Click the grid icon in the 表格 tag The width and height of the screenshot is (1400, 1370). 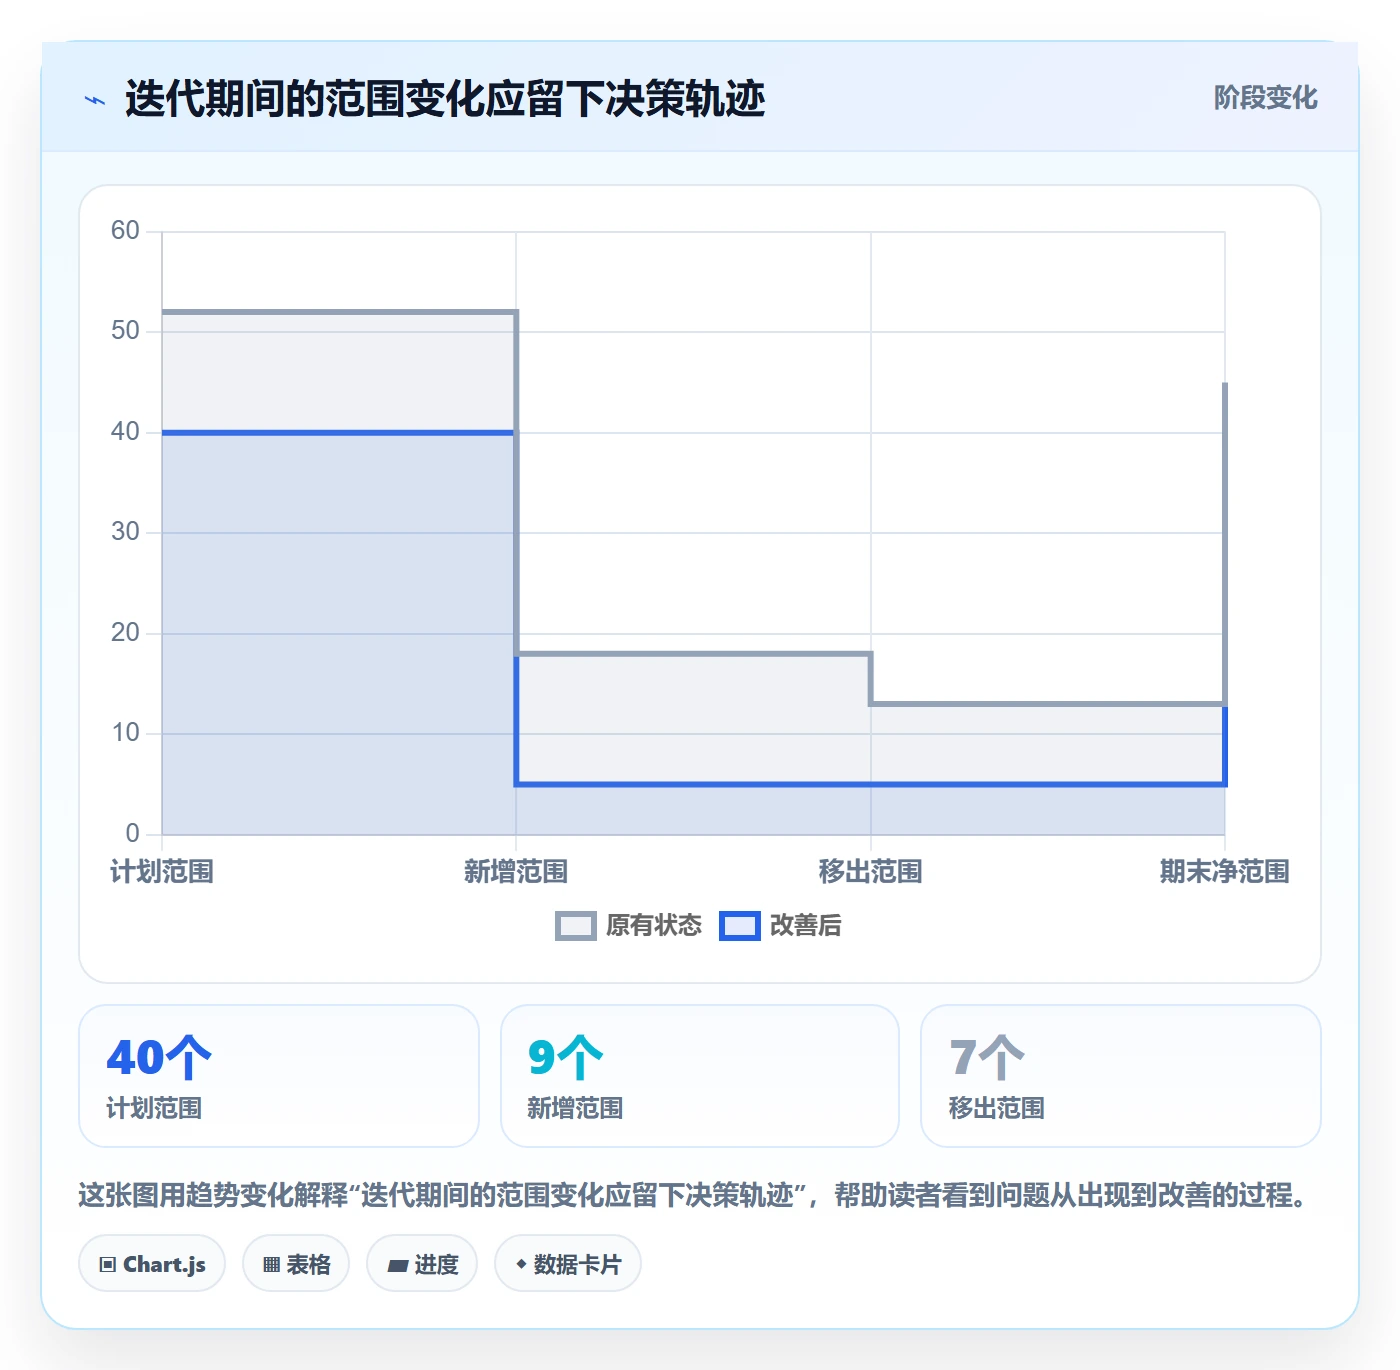pyautogui.click(x=271, y=1265)
